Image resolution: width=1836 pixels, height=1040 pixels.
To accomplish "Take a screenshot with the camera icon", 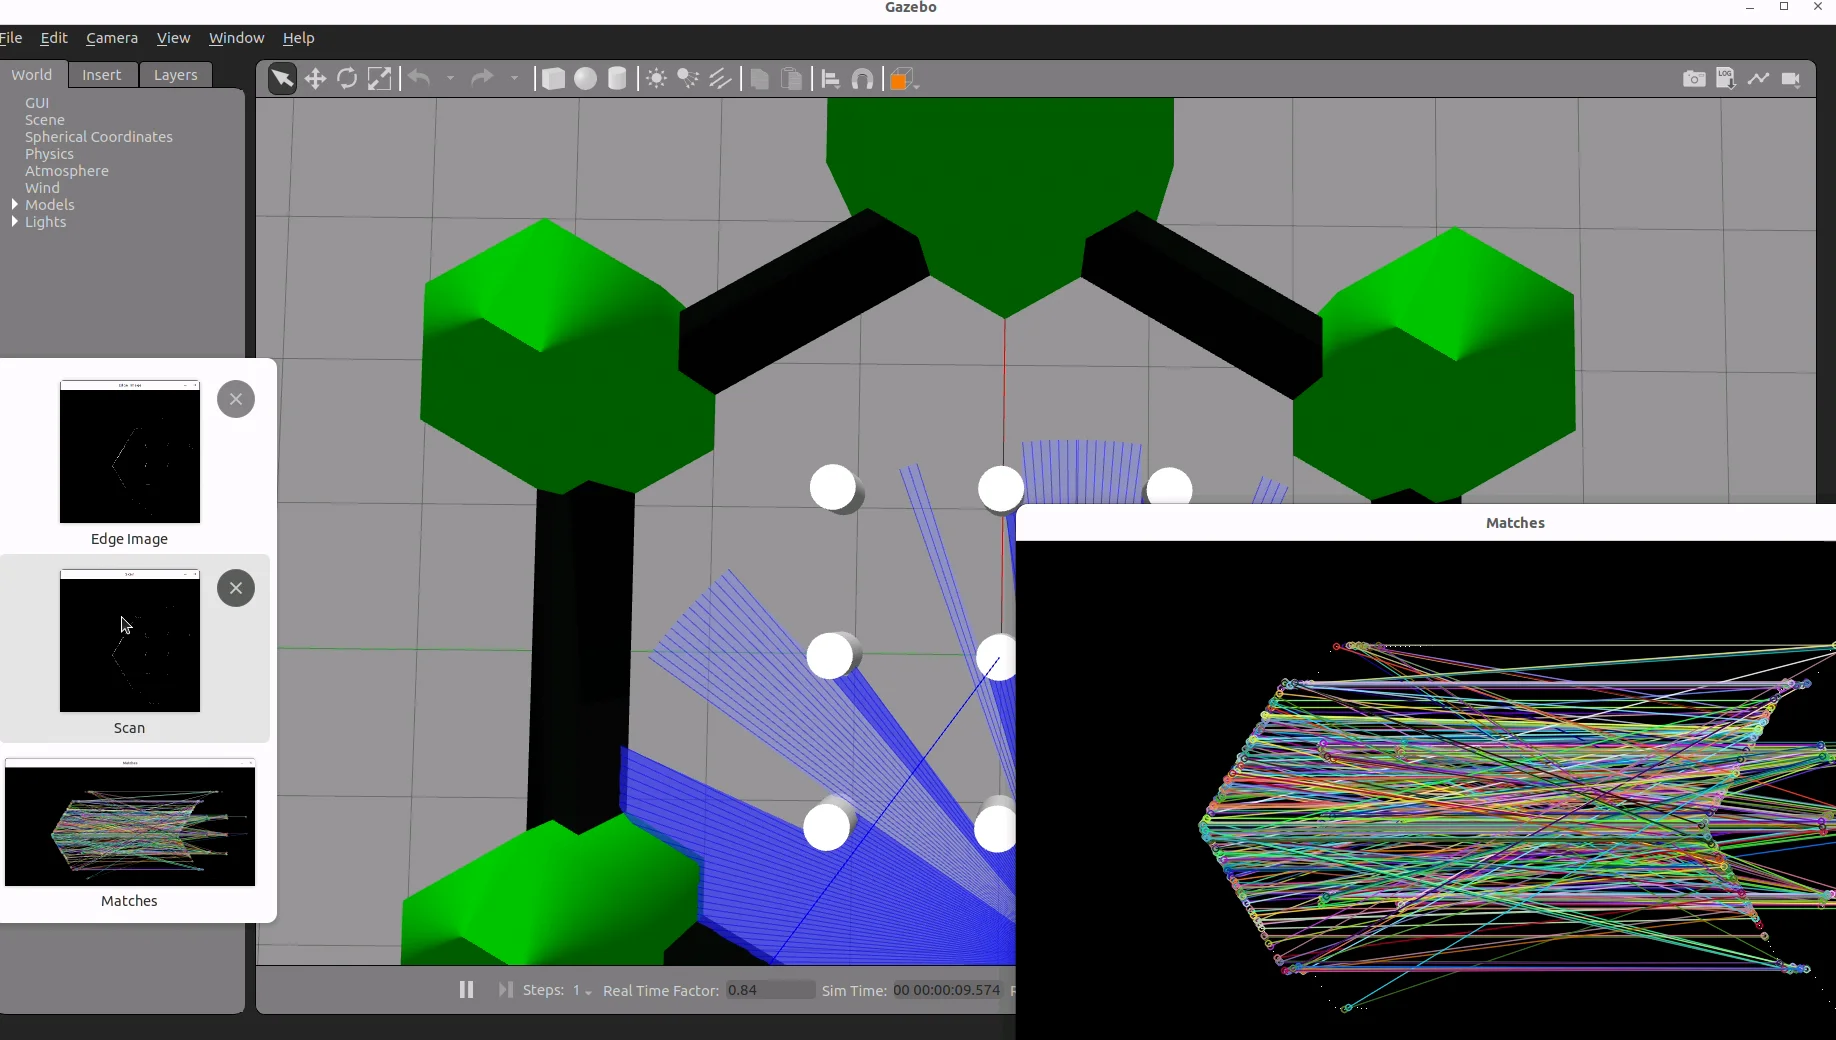I will coord(1694,79).
